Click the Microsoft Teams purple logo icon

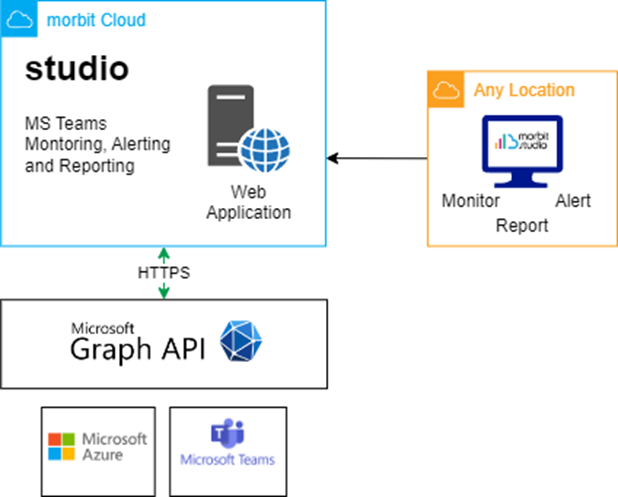tap(227, 434)
